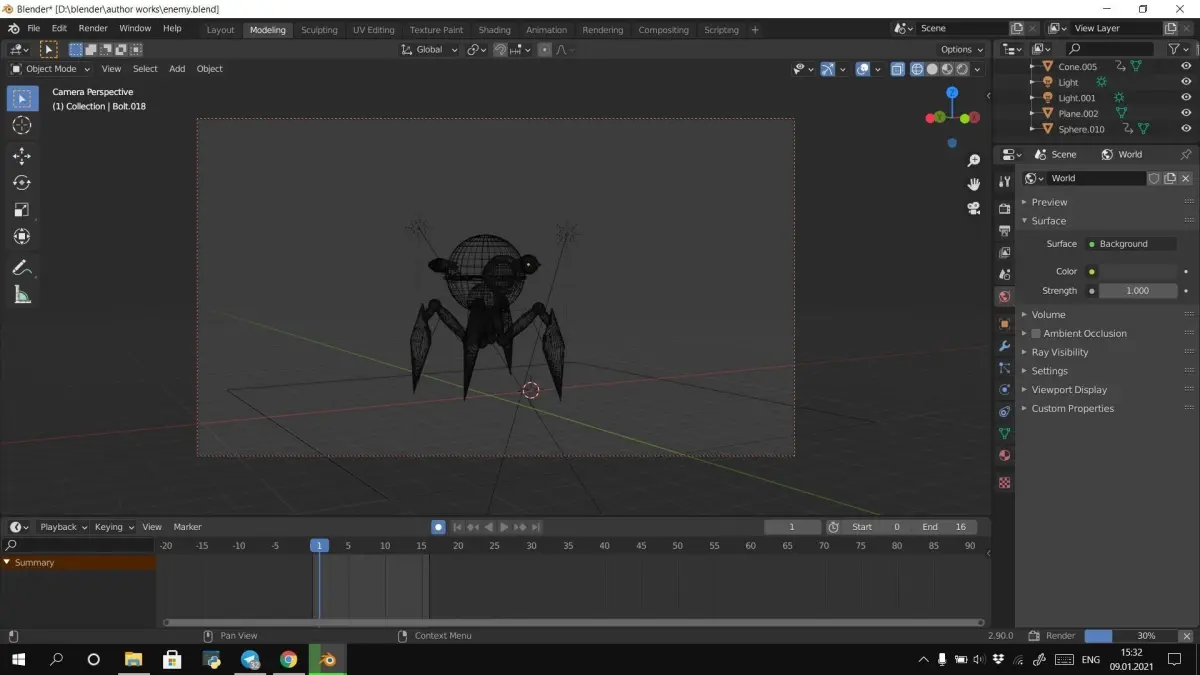Click the world Color swatch
Viewport: 1200px width, 675px height.
(1138, 271)
